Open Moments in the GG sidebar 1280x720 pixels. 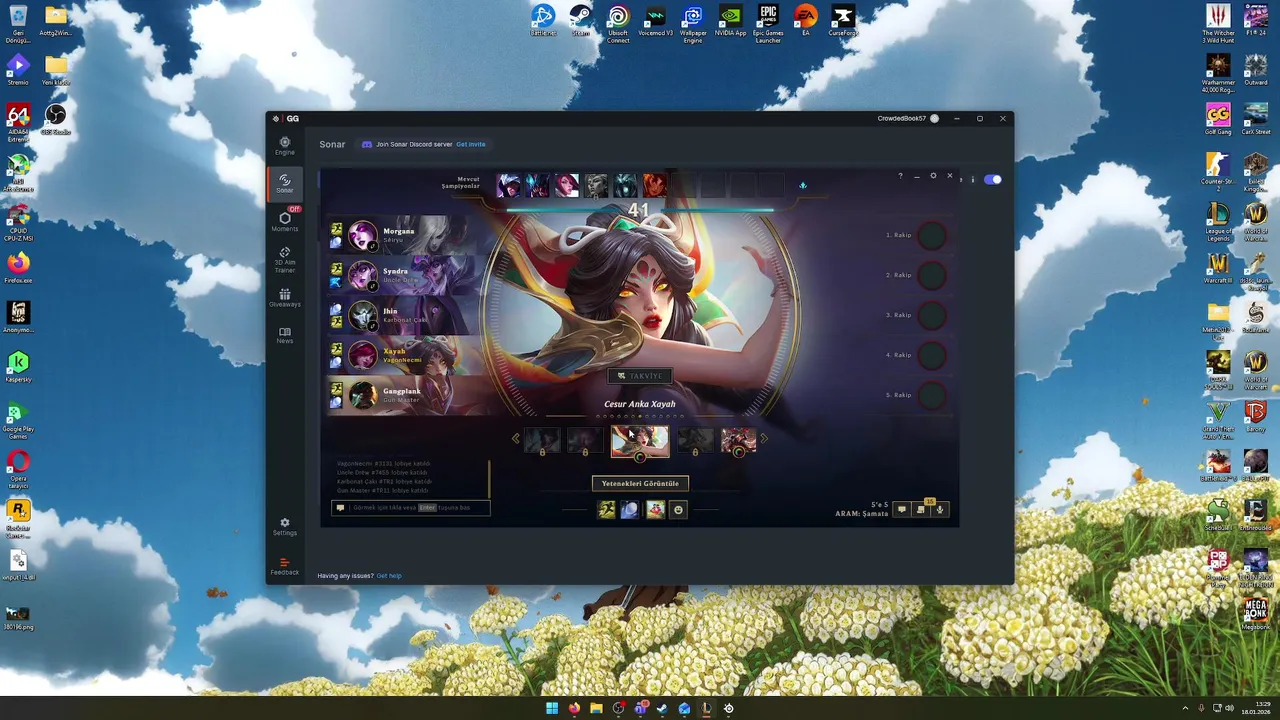pos(285,220)
